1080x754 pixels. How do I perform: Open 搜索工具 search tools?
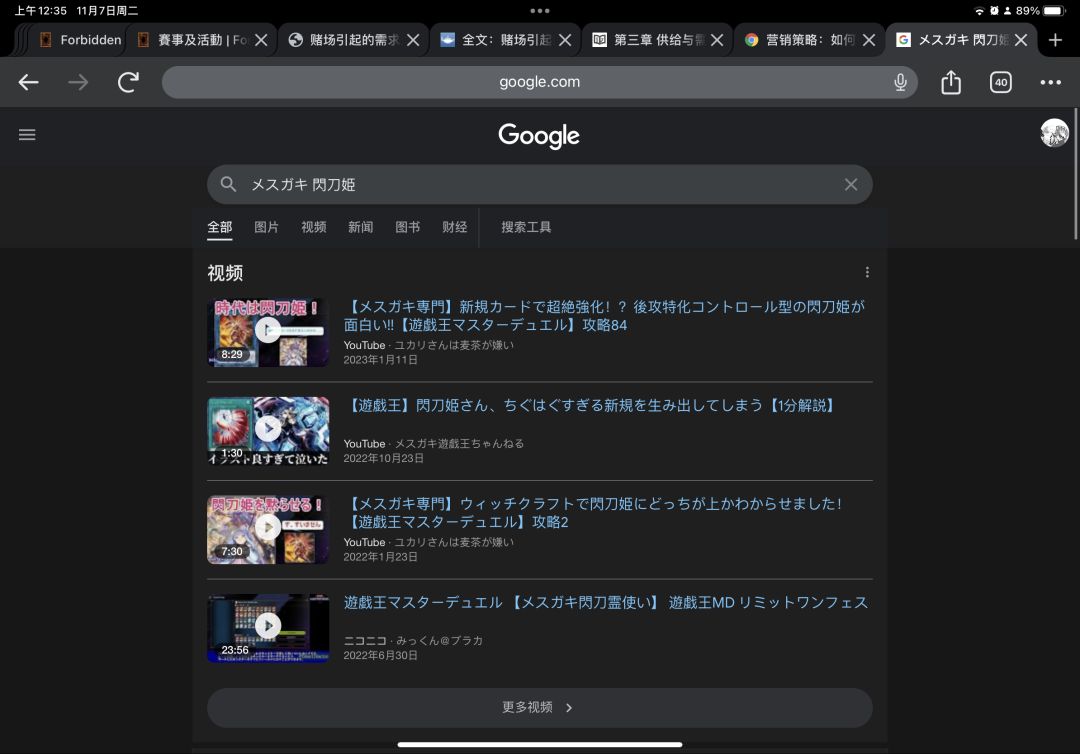[x=526, y=227]
